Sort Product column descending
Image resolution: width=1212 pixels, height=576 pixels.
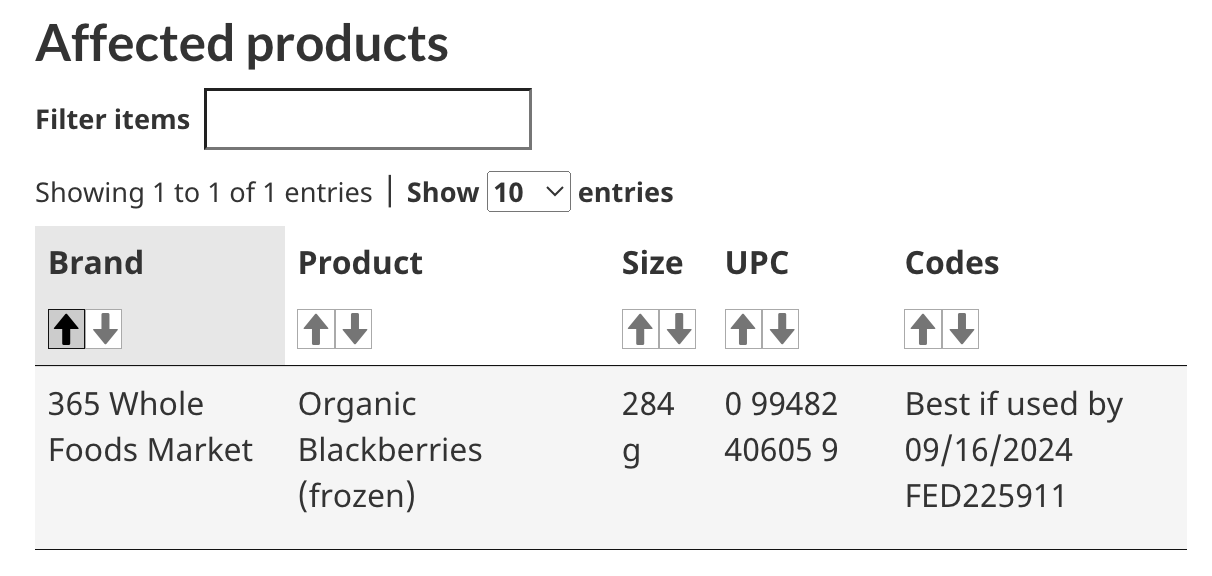[352, 328]
